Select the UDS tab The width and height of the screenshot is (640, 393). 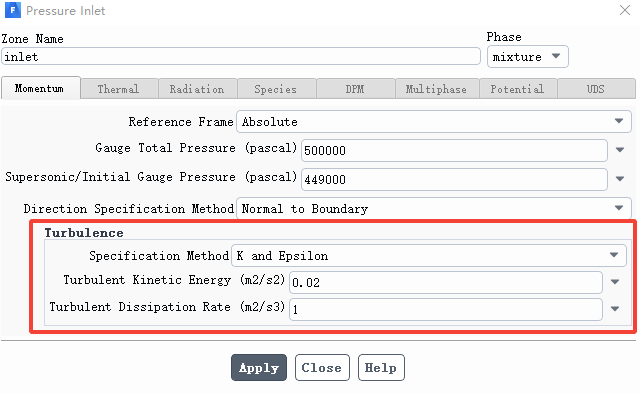click(x=596, y=89)
